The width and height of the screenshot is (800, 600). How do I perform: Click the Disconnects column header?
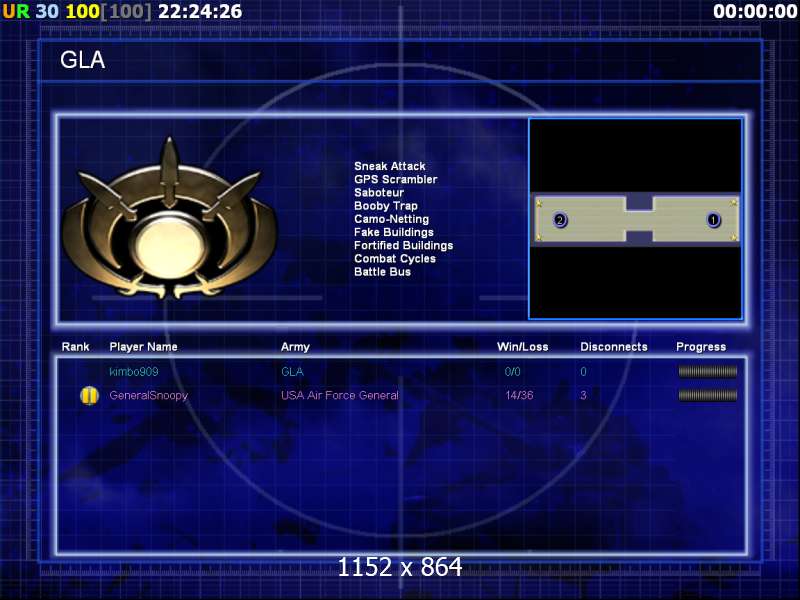(614, 347)
